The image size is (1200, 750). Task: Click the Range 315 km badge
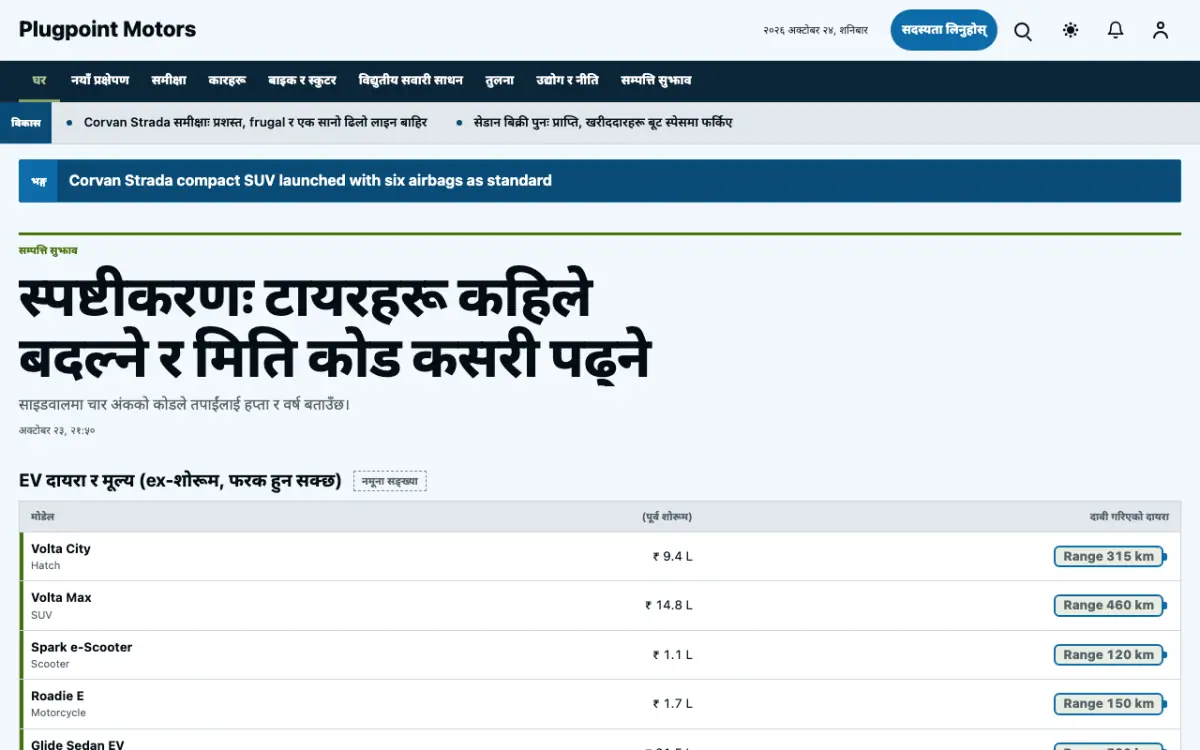click(x=1109, y=557)
